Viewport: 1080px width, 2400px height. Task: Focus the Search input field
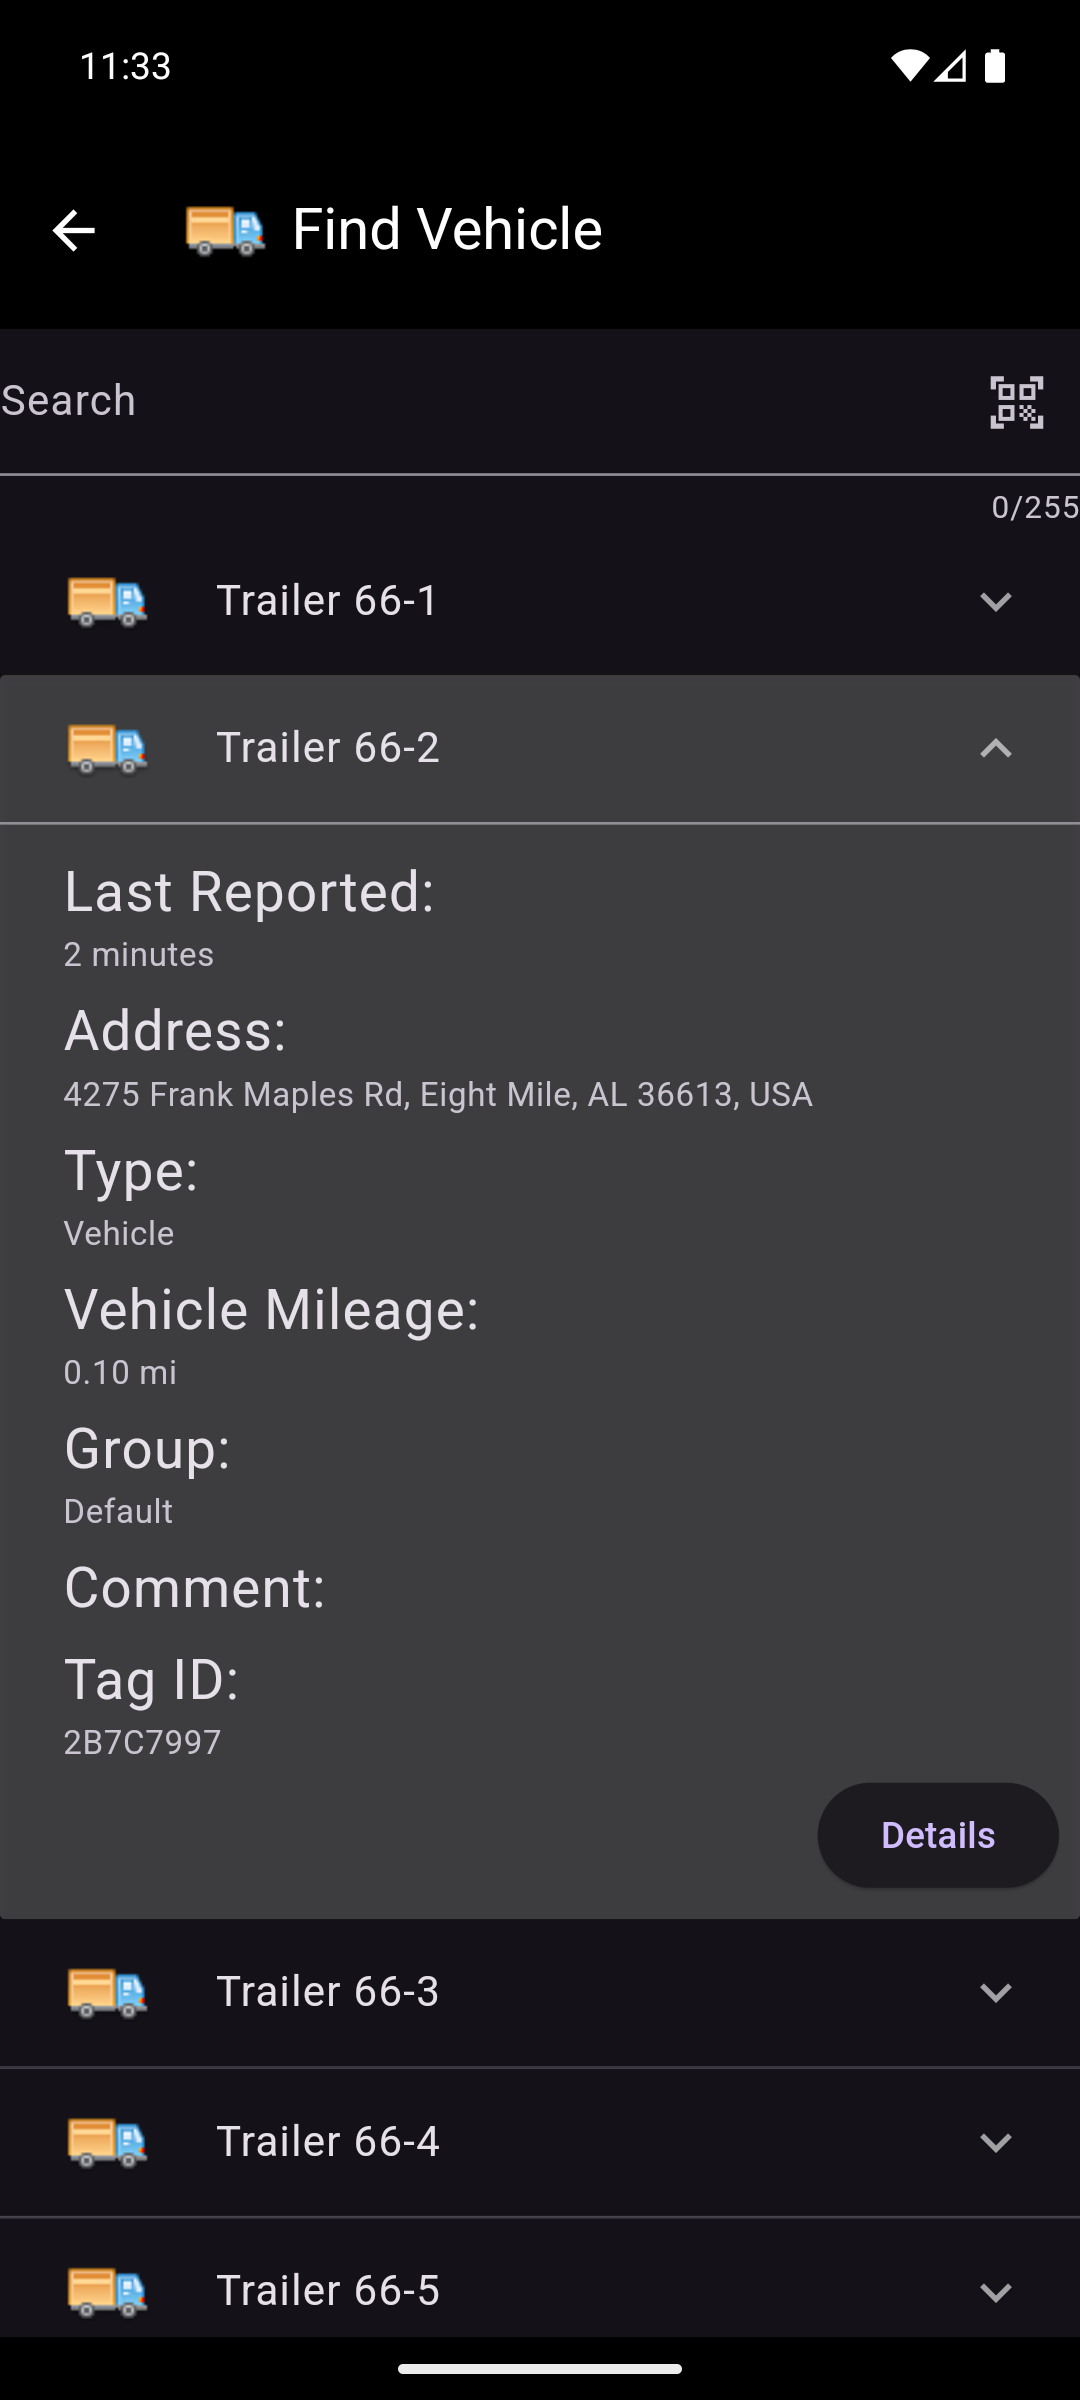tap(480, 401)
